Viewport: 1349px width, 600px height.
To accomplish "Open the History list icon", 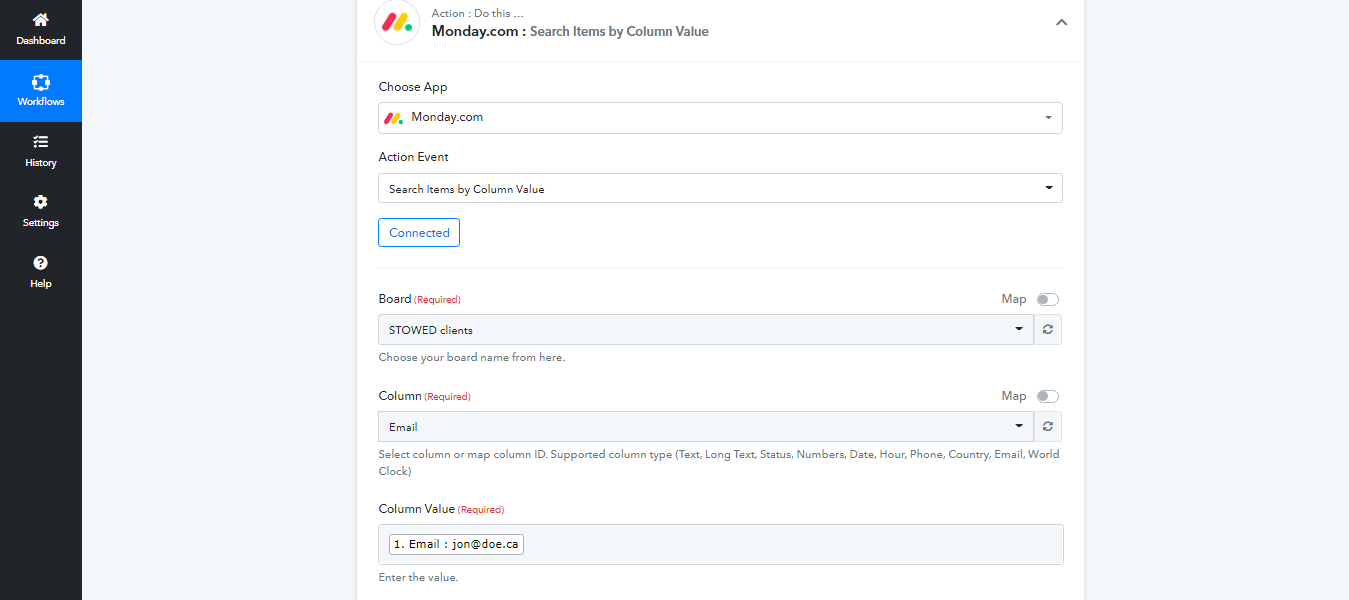I will click(x=40, y=142).
